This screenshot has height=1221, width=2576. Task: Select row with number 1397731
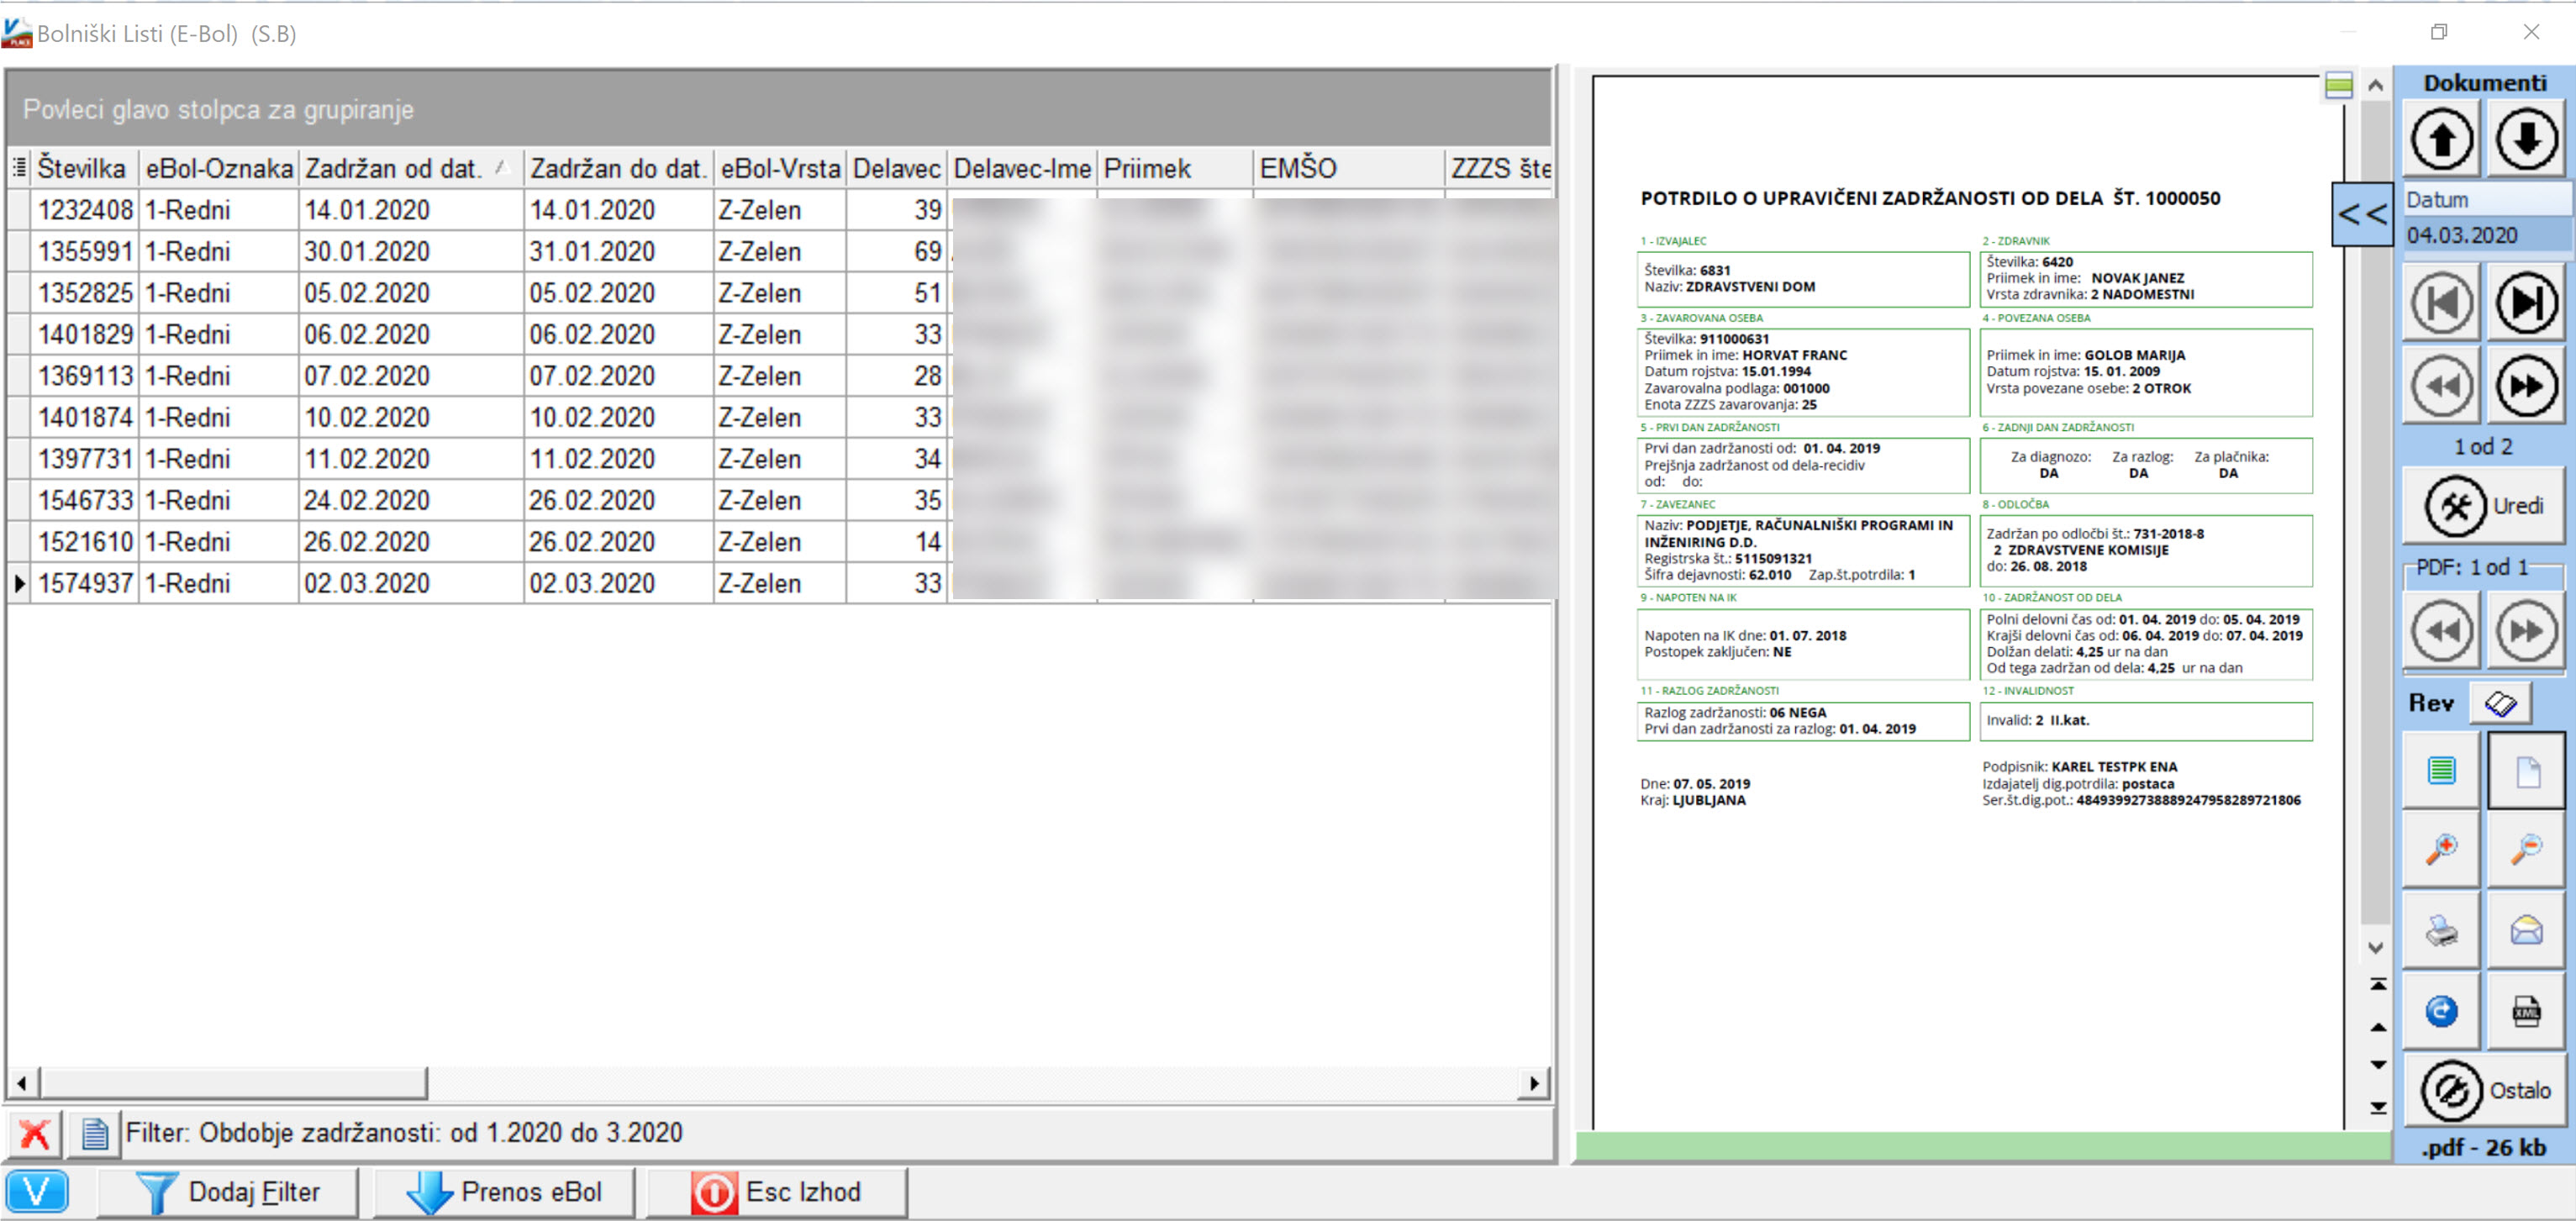pos(780,459)
